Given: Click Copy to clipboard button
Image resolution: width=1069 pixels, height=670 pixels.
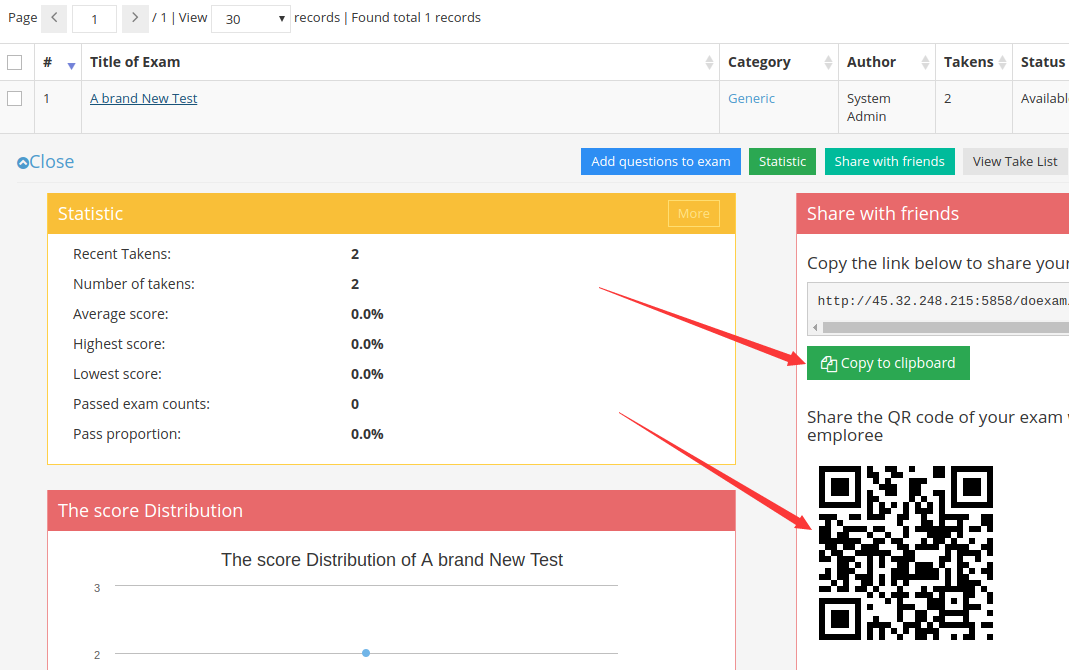Looking at the screenshot, I should pyautogui.click(x=888, y=363).
